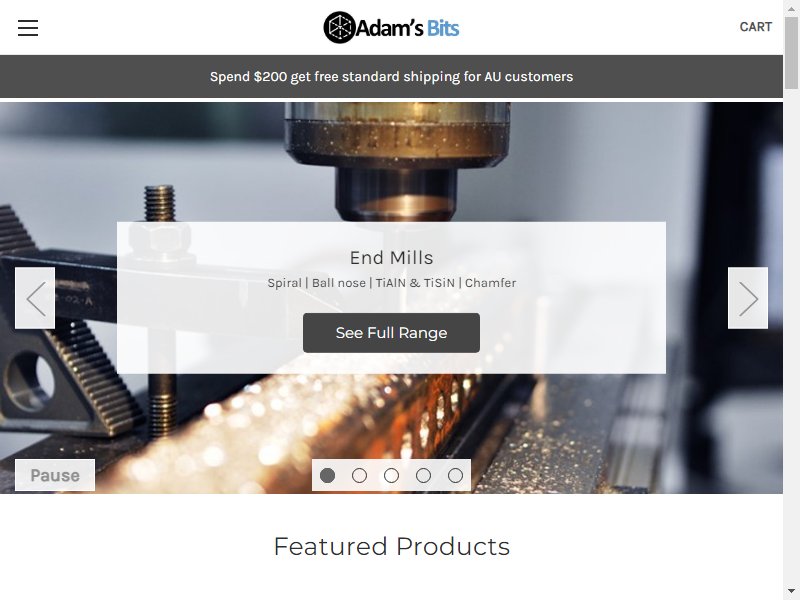
Task: Pause the slideshow
Action: tap(55, 475)
